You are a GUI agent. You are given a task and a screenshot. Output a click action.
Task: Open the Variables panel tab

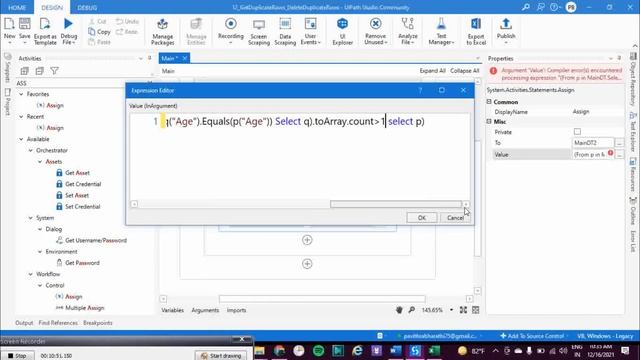[172, 310]
